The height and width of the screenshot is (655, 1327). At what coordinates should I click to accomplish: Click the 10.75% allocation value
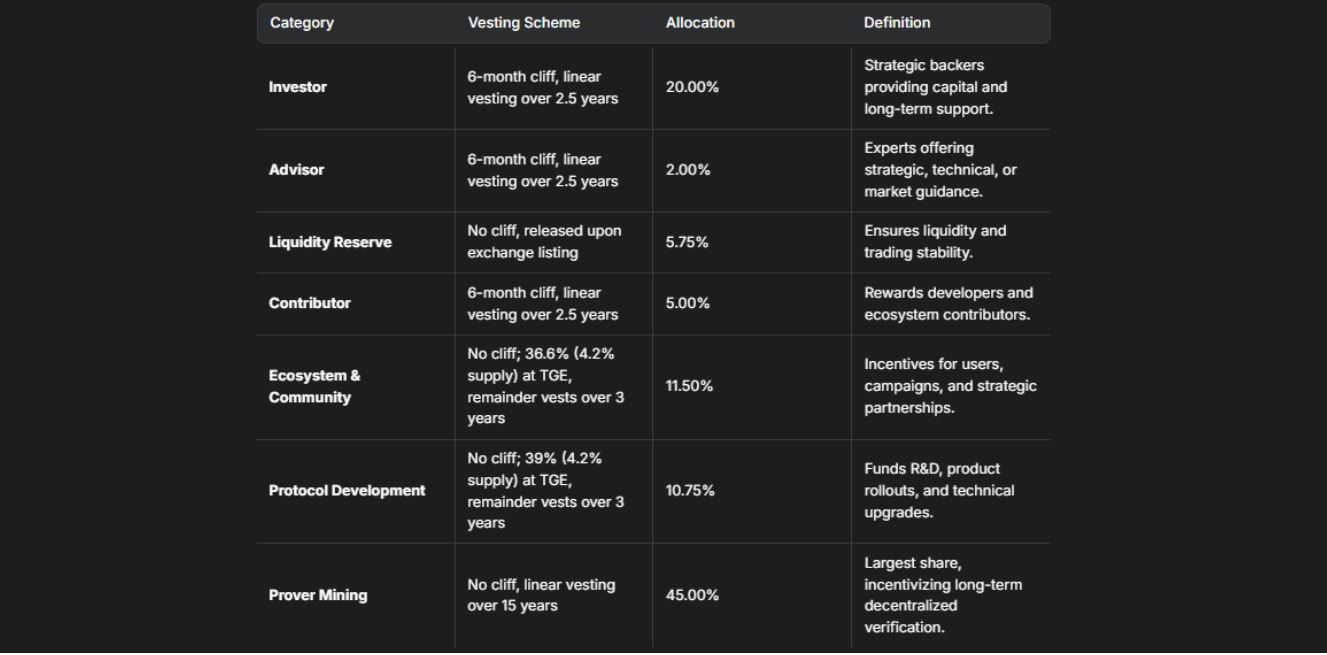pos(690,491)
